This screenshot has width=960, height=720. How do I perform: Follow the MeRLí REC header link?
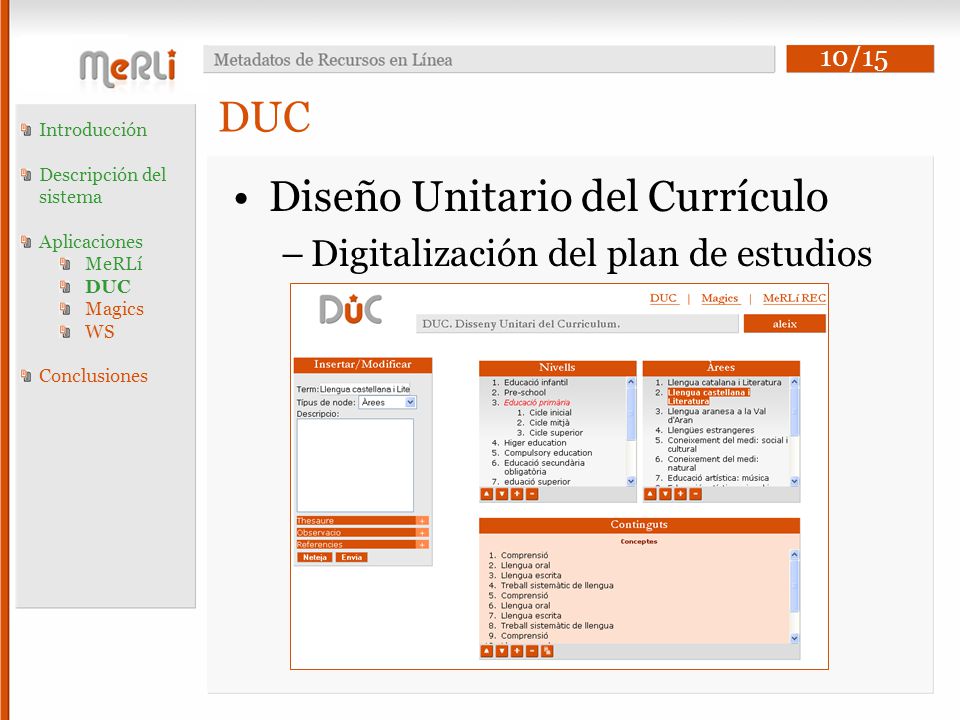[x=794, y=298]
